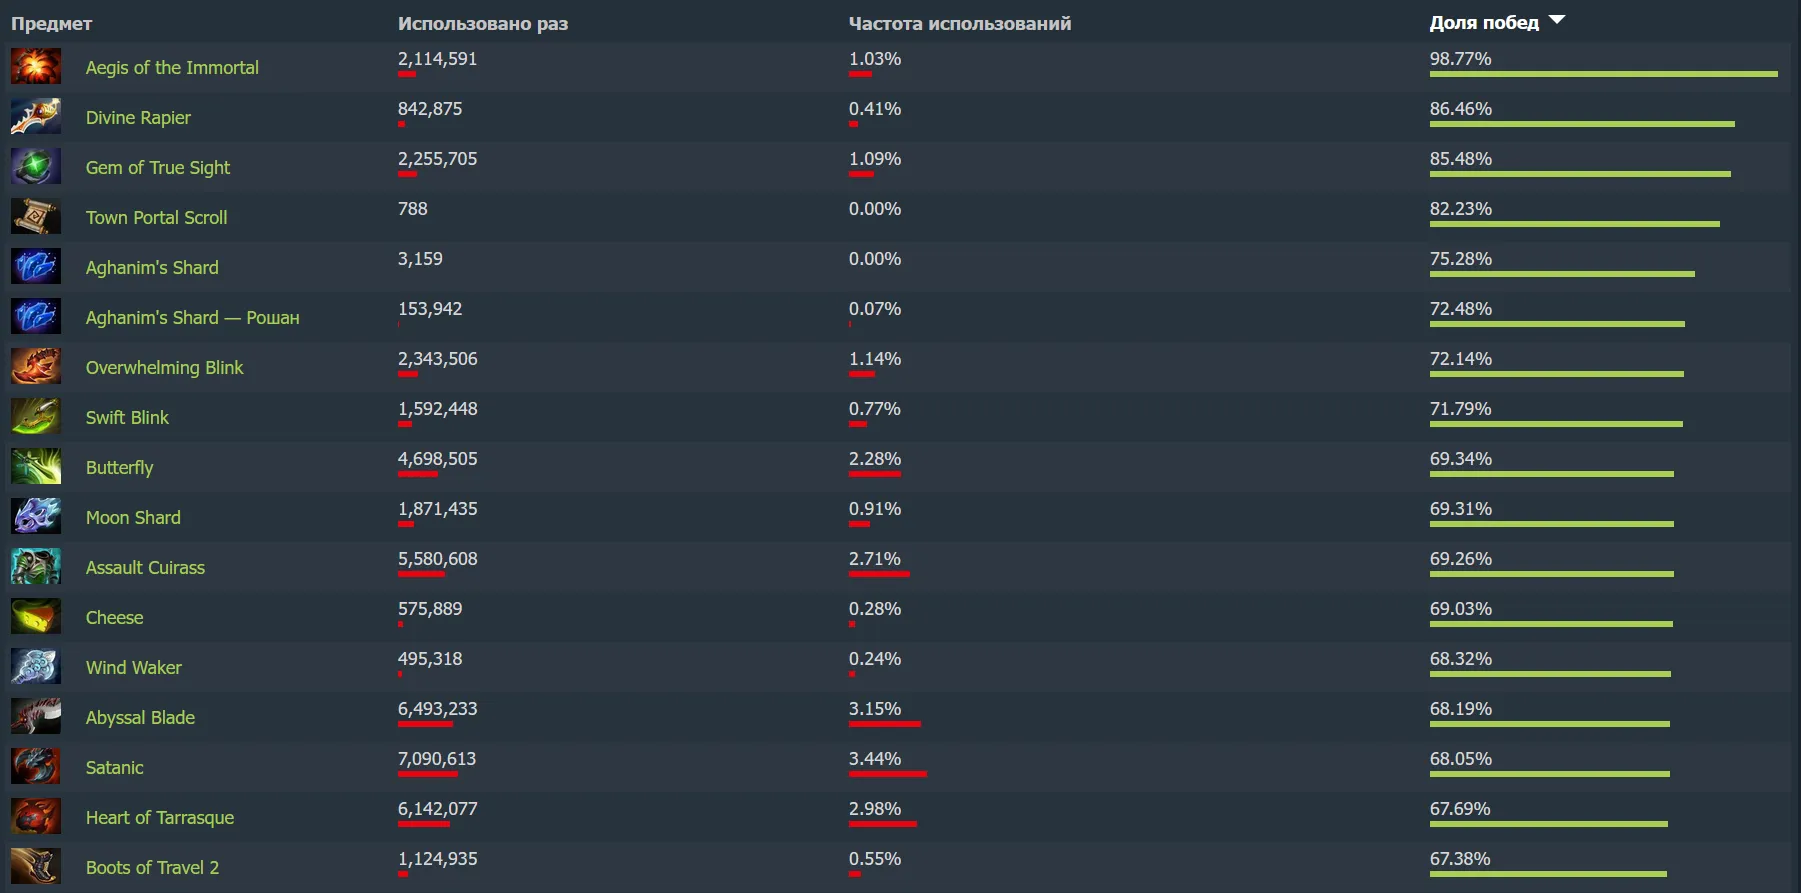The image size is (1801, 893).
Task: Click the sort arrow next to Доля побед
Action: click(1556, 18)
